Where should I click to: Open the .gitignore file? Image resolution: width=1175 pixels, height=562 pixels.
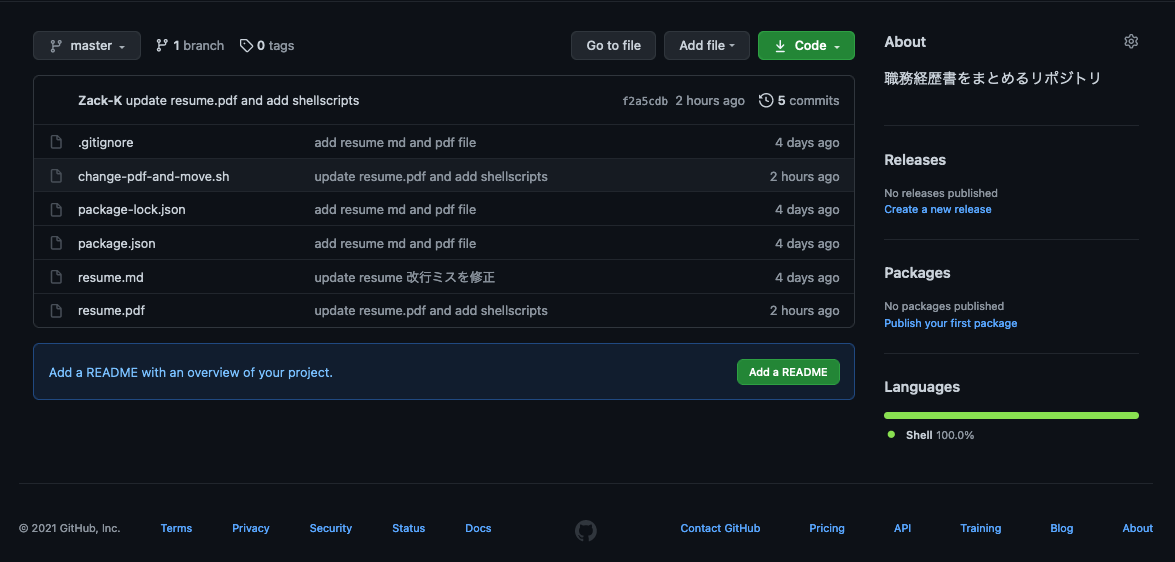[x=106, y=142]
